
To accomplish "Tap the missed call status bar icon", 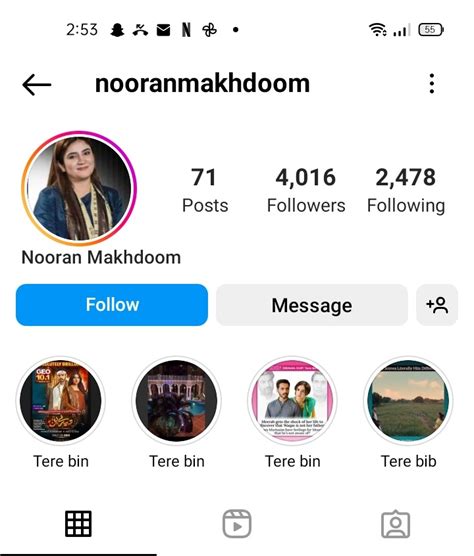I will coord(140,30).
